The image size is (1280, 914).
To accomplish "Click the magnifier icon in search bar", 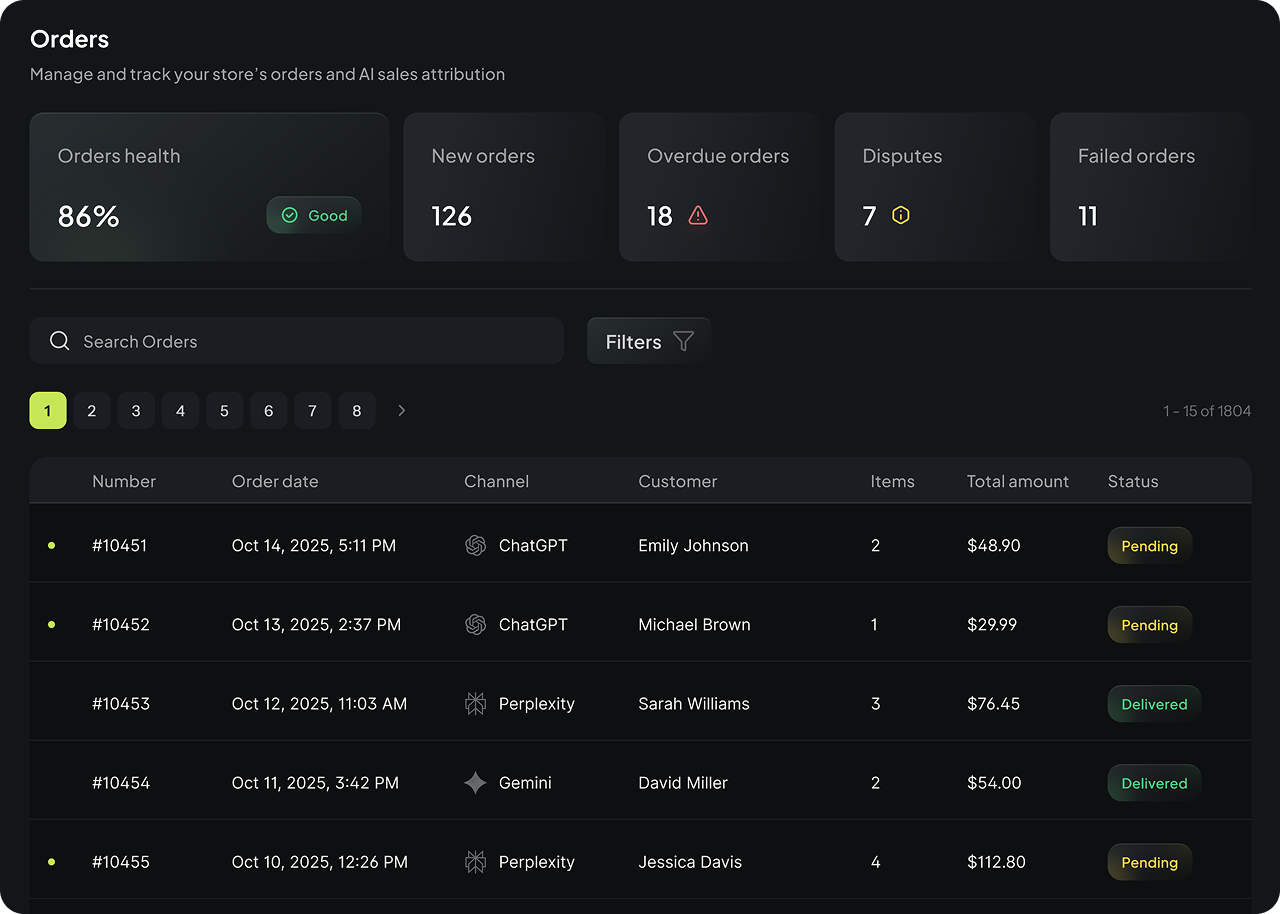I will (60, 341).
